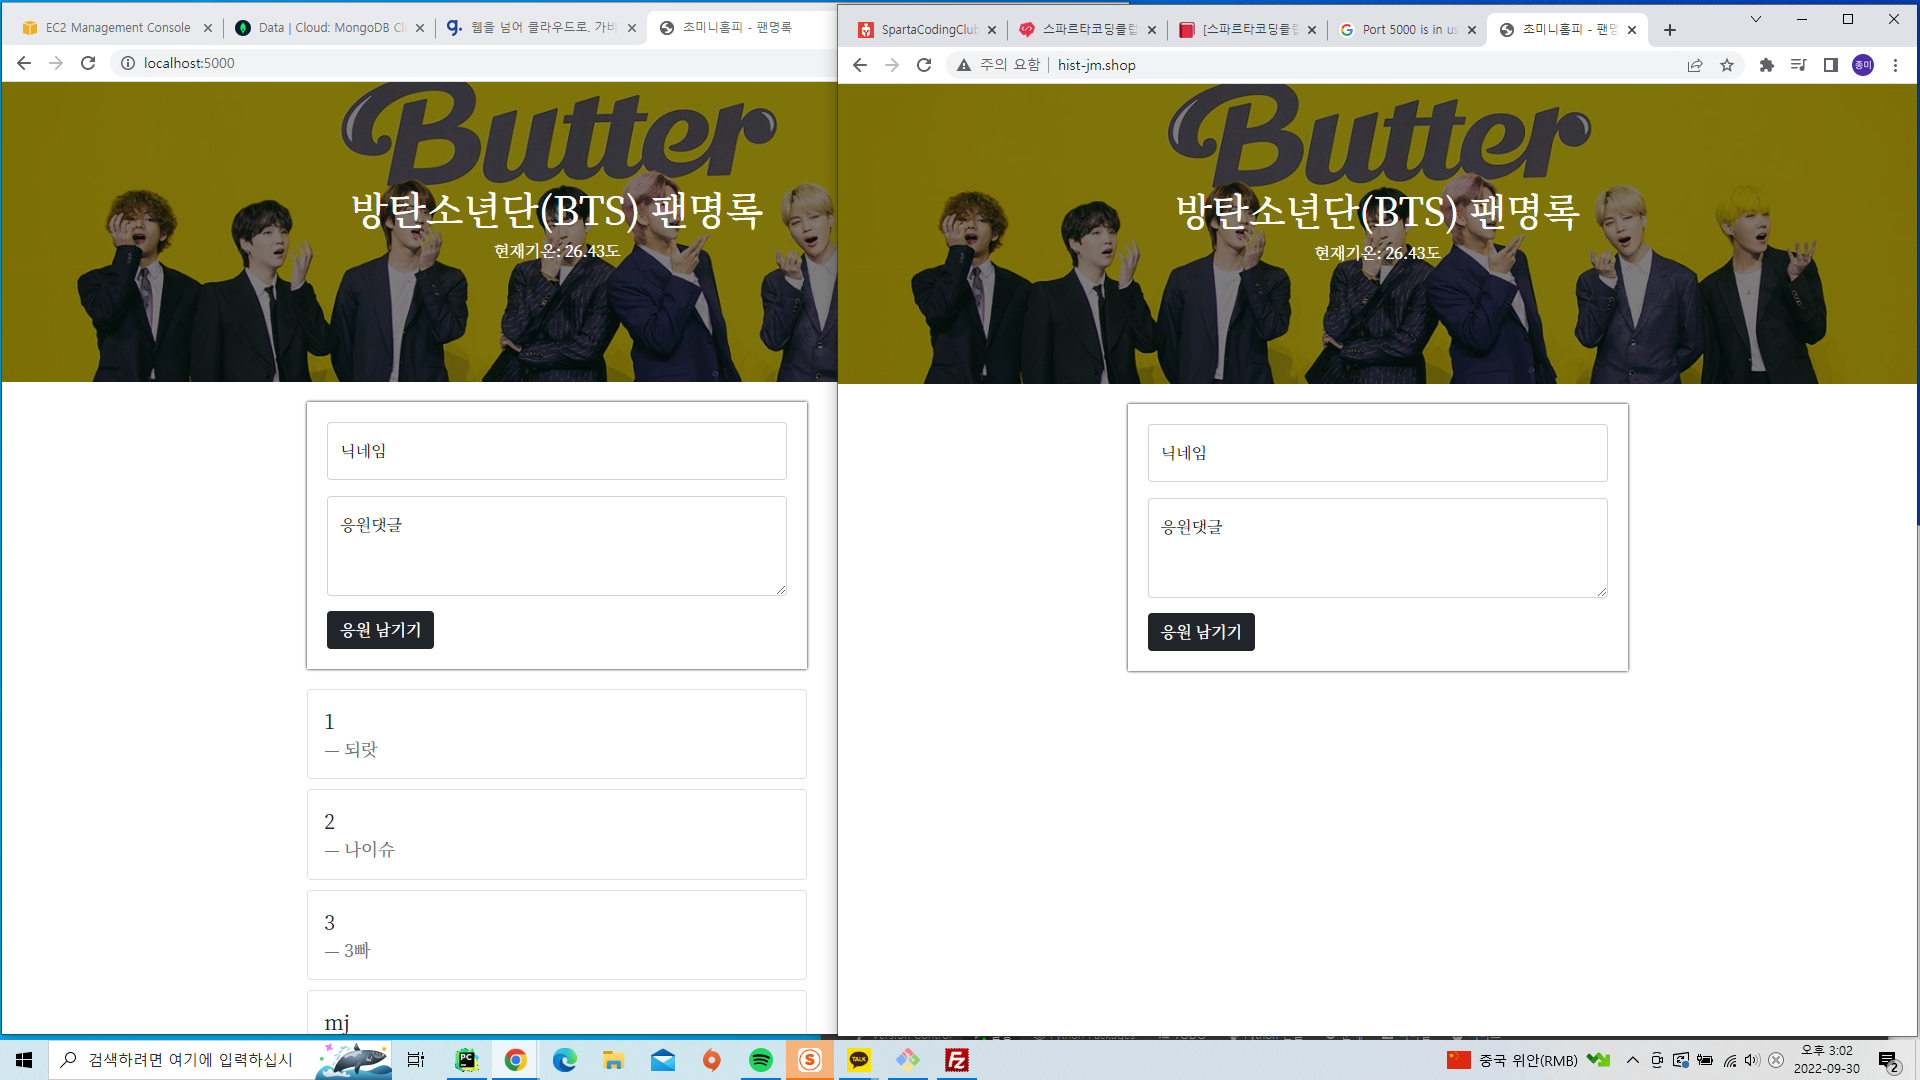Focus 응원댓글 textarea in hist-jm.shop window
The width and height of the screenshot is (1920, 1080).
point(1378,548)
